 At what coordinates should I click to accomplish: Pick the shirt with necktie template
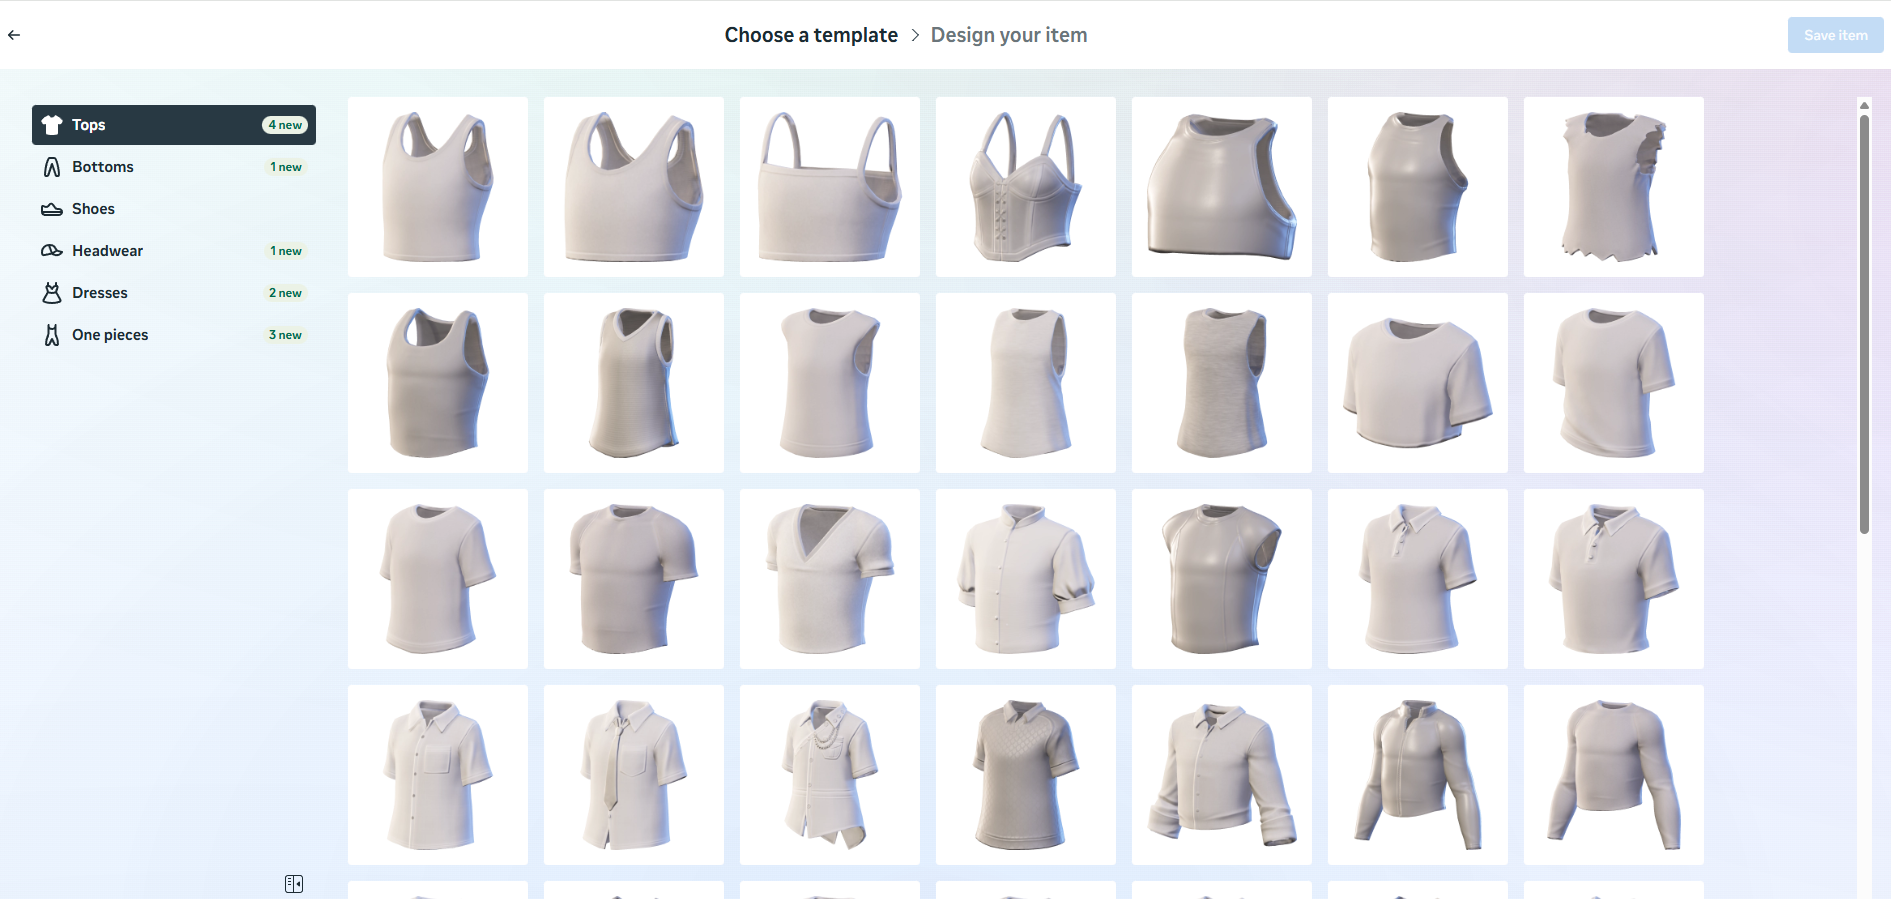[633, 775]
